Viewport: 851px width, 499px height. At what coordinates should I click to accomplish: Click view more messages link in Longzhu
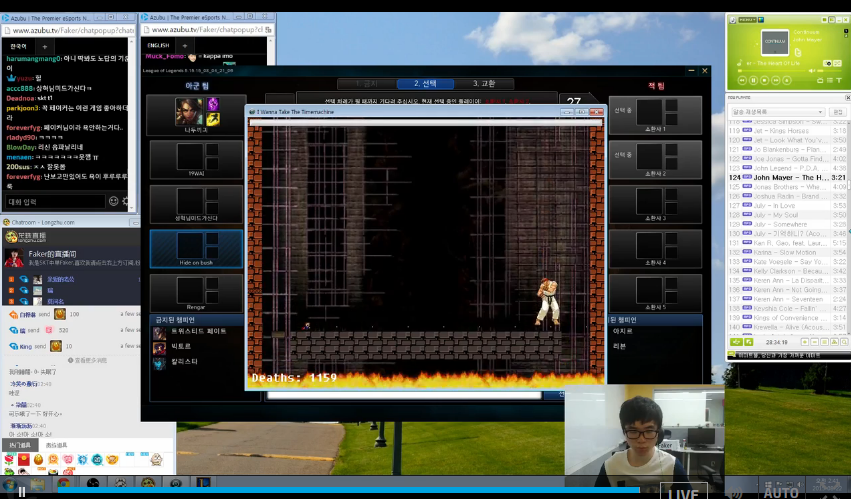[88, 360]
